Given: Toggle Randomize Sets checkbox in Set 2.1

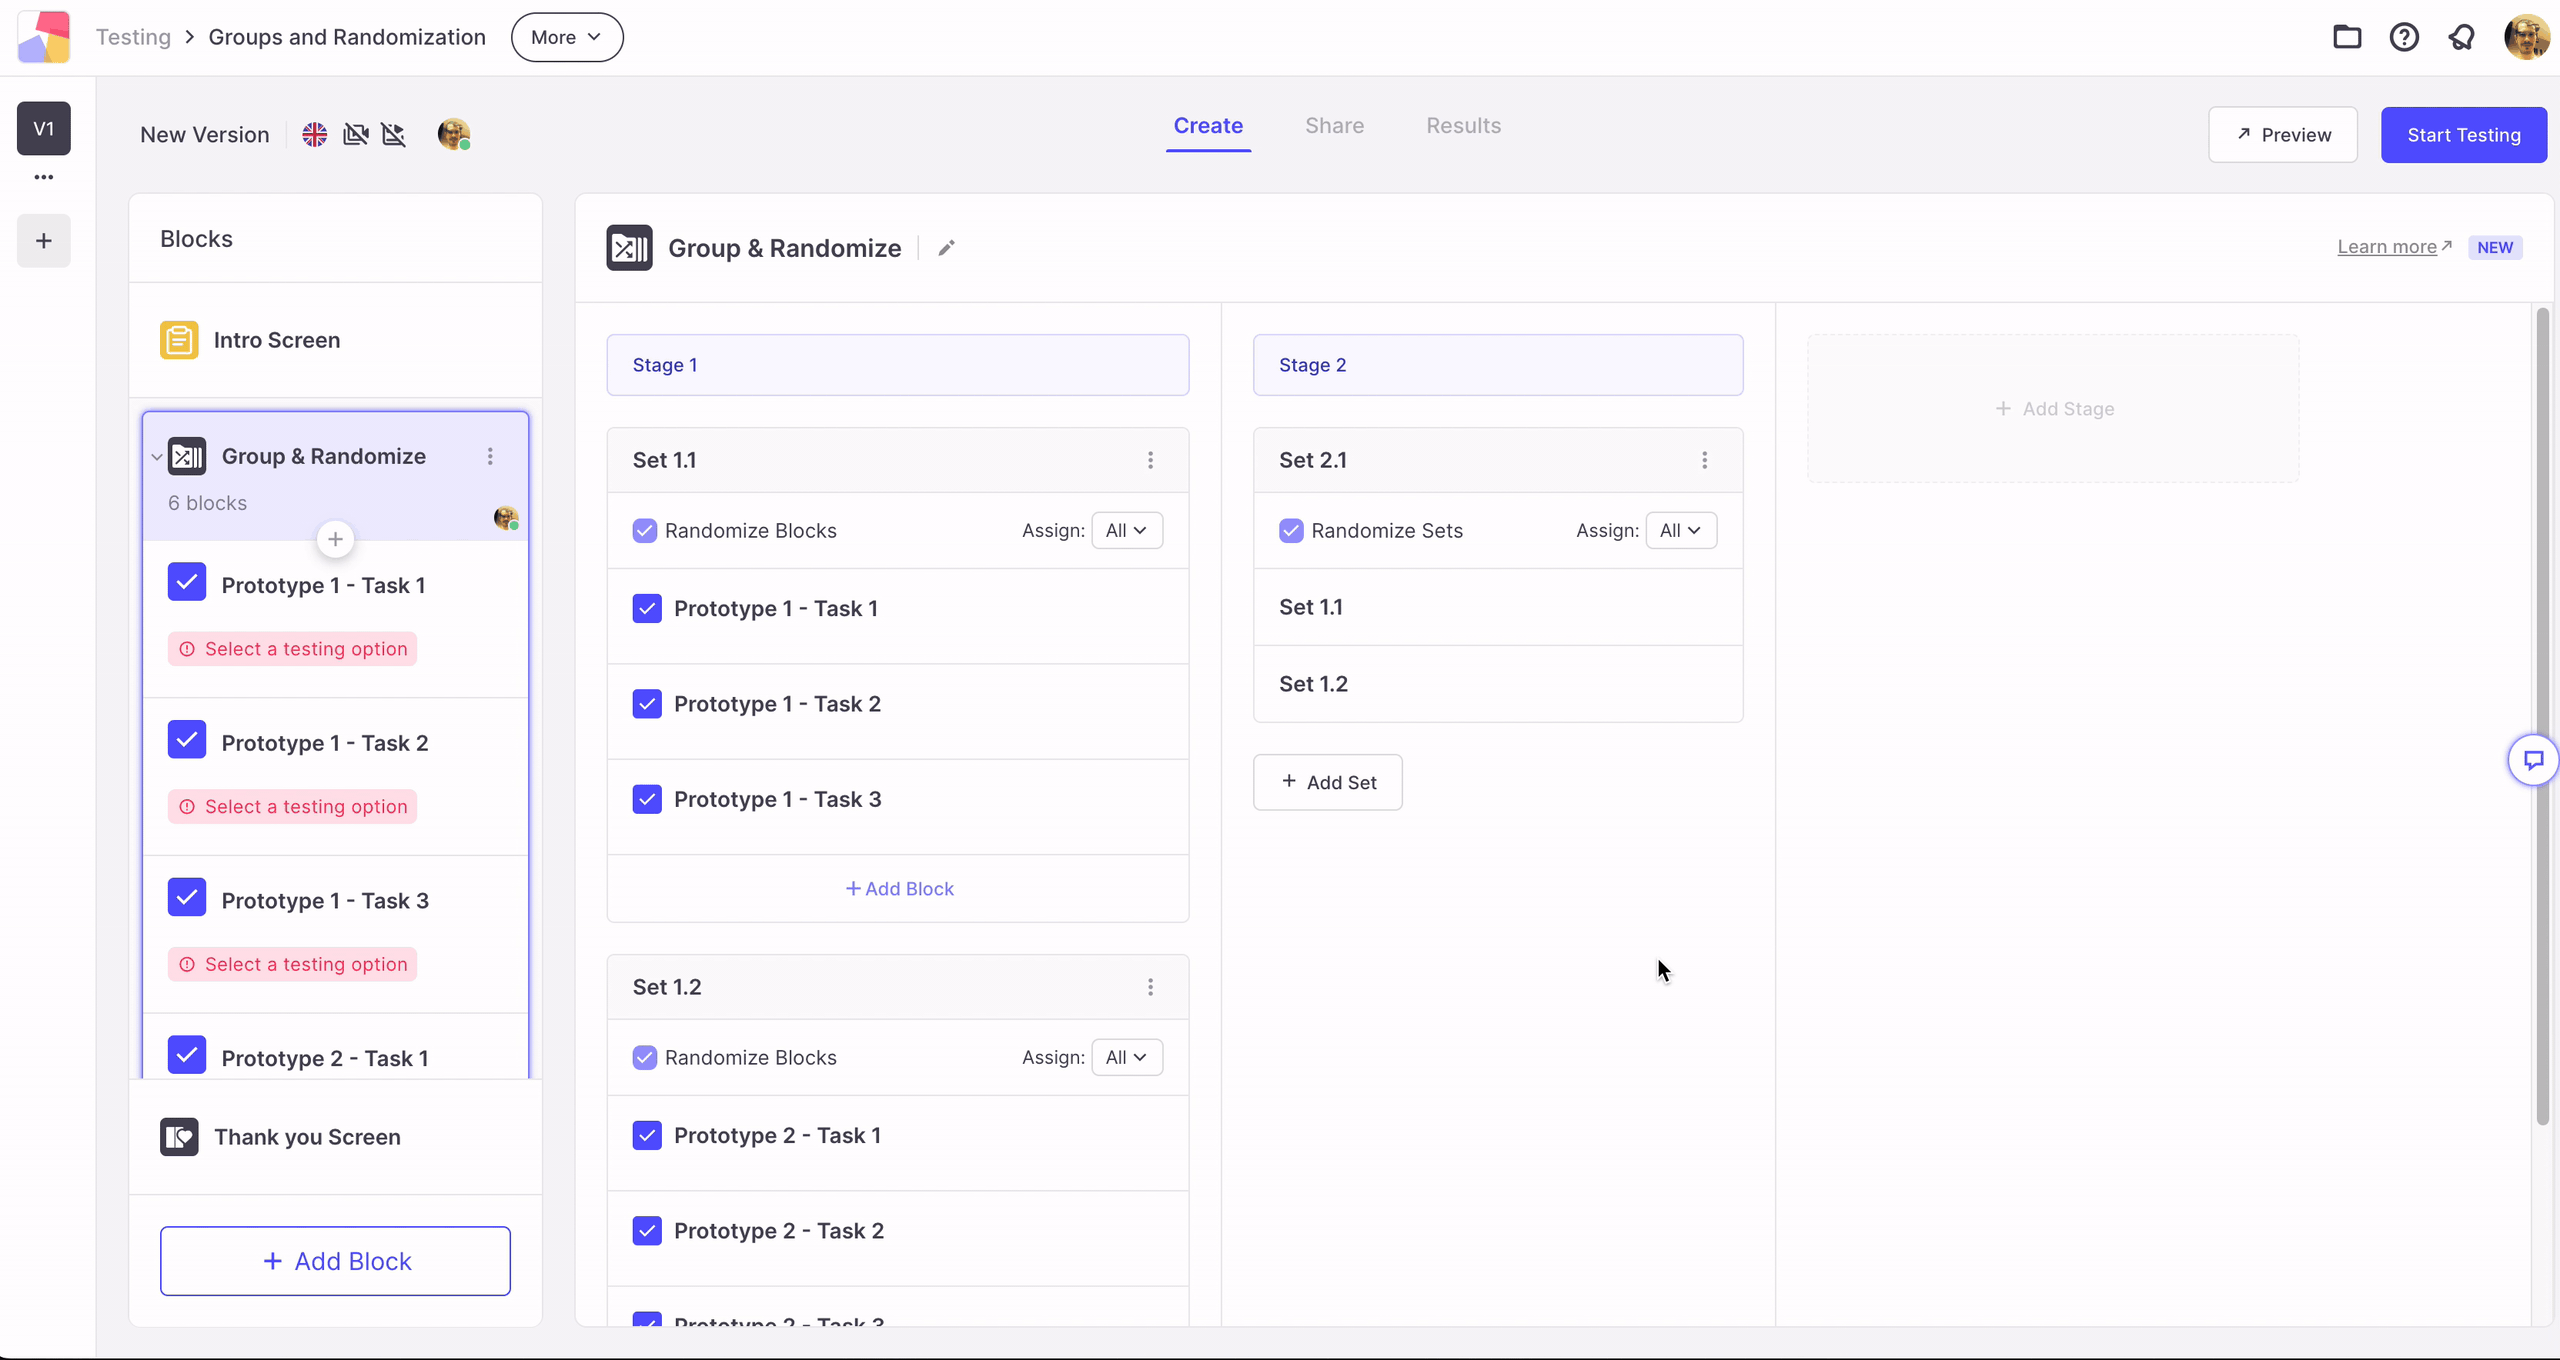Looking at the screenshot, I should (1291, 531).
